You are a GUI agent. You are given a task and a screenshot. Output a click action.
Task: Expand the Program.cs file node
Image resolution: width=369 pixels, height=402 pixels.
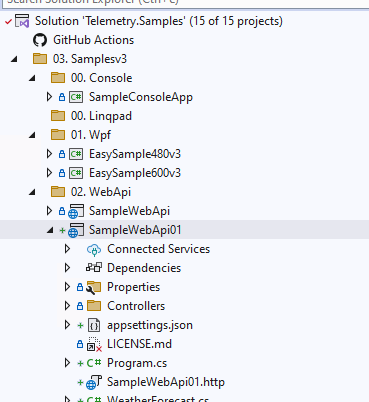pos(67,363)
